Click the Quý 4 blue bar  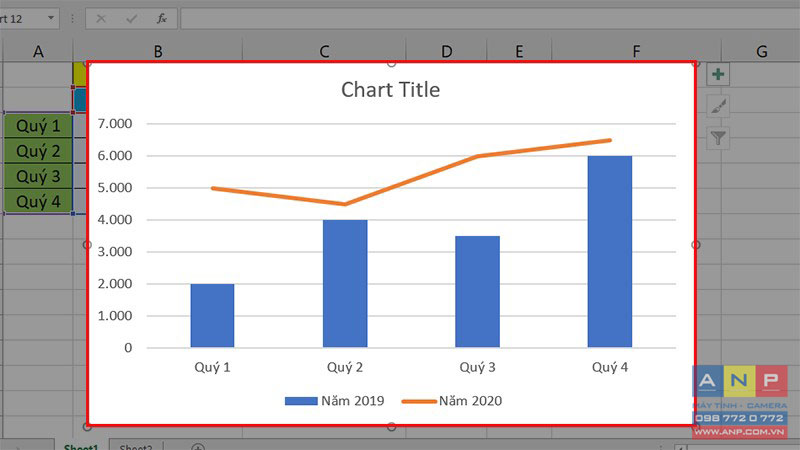[x=610, y=252]
